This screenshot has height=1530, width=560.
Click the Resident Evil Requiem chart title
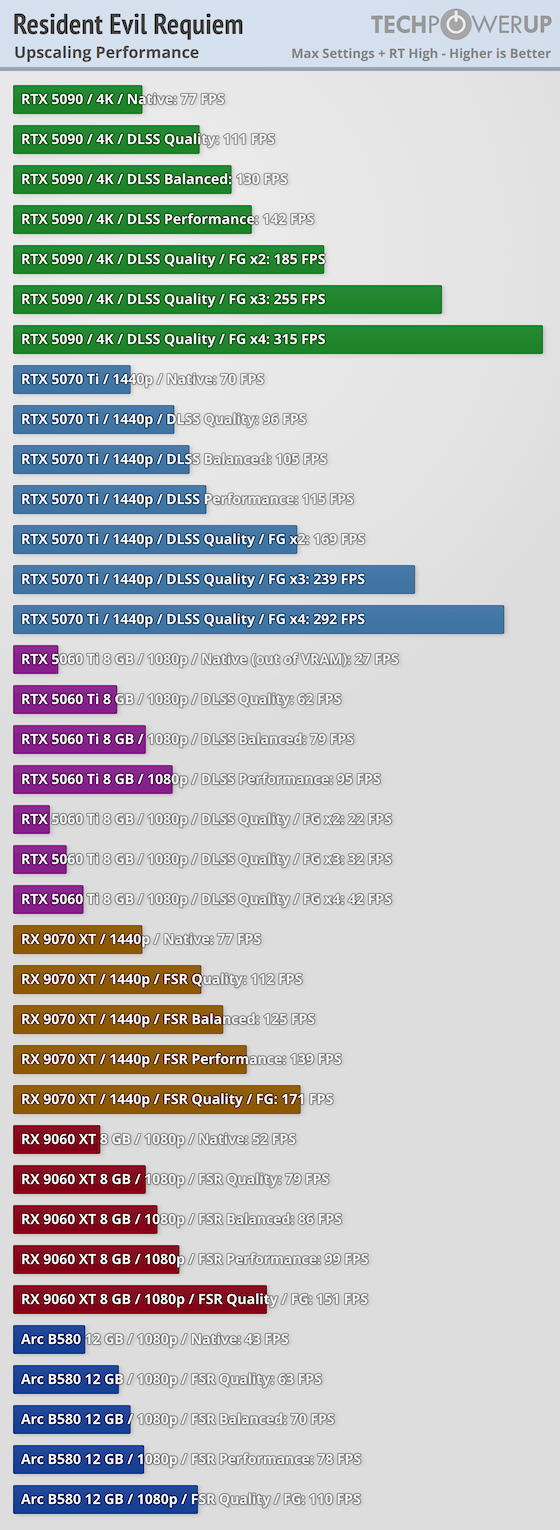pos(128,25)
